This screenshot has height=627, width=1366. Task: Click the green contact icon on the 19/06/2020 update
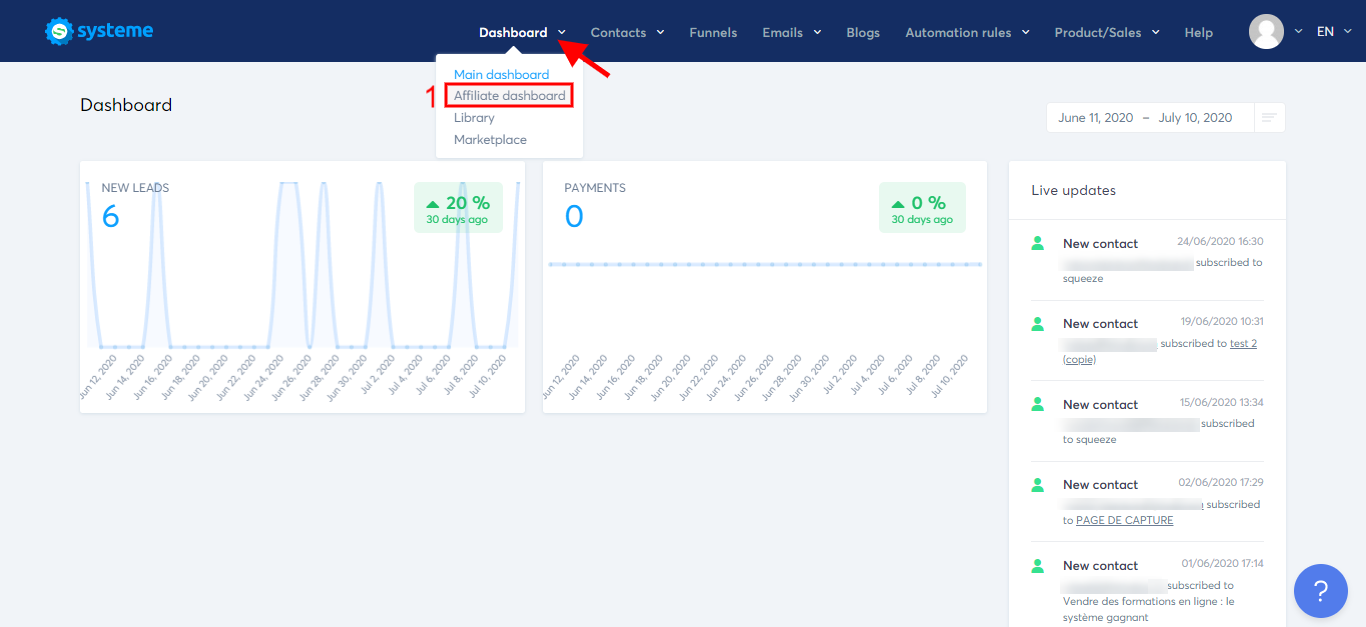[x=1037, y=323]
